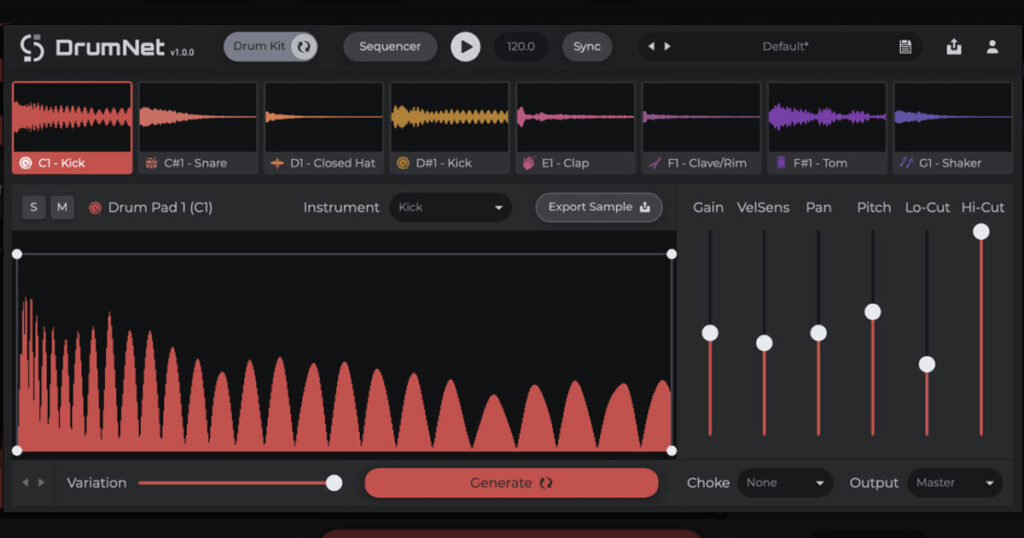
Task: Click the DrumNet logo icon
Action: coord(32,48)
